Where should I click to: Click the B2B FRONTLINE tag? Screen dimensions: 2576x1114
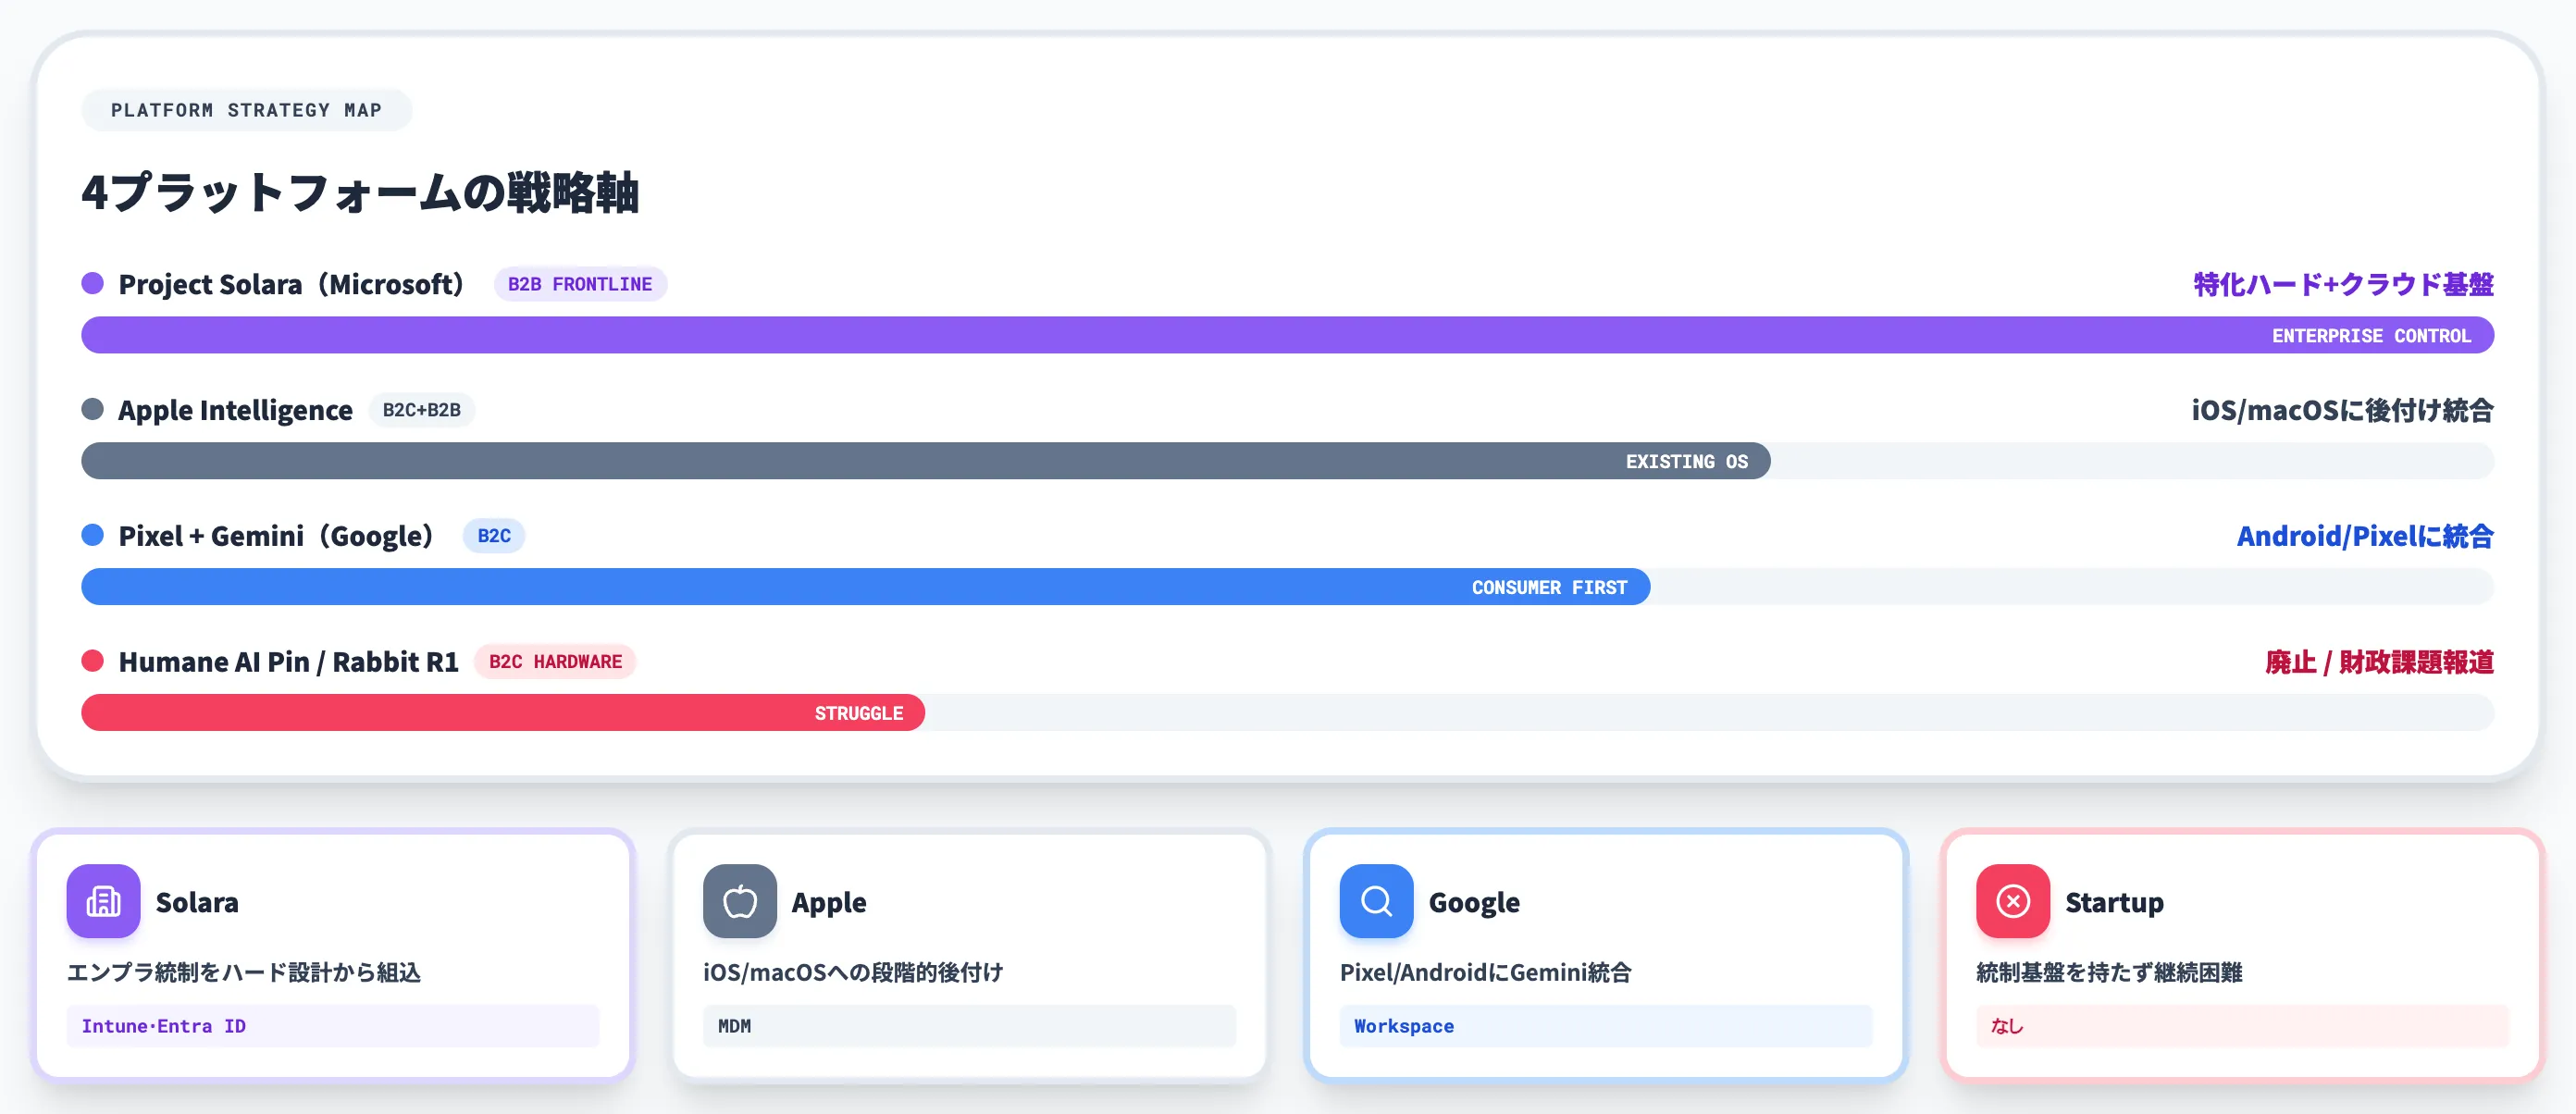(x=580, y=284)
